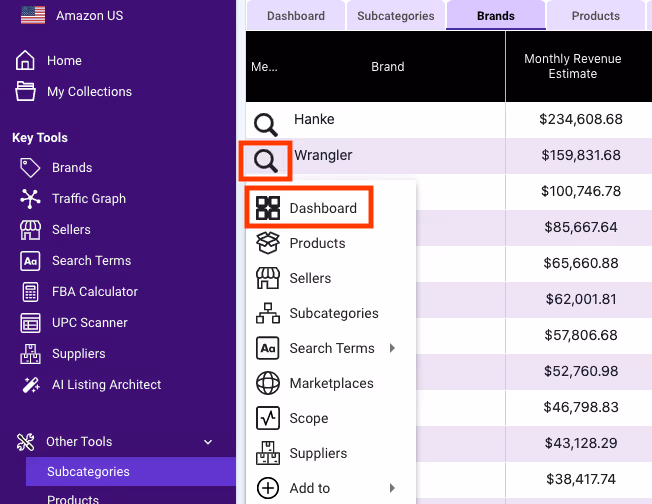652x504 pixels.
Task: Choose Marketplaces in the popup menu
Action: [x=331, y=383]
